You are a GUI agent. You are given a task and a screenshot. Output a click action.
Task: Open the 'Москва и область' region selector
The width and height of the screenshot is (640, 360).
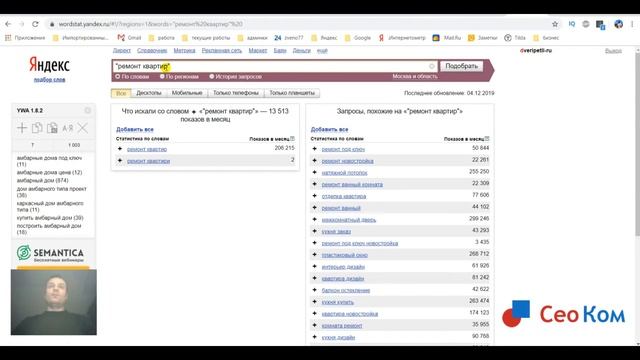[415, 76]
